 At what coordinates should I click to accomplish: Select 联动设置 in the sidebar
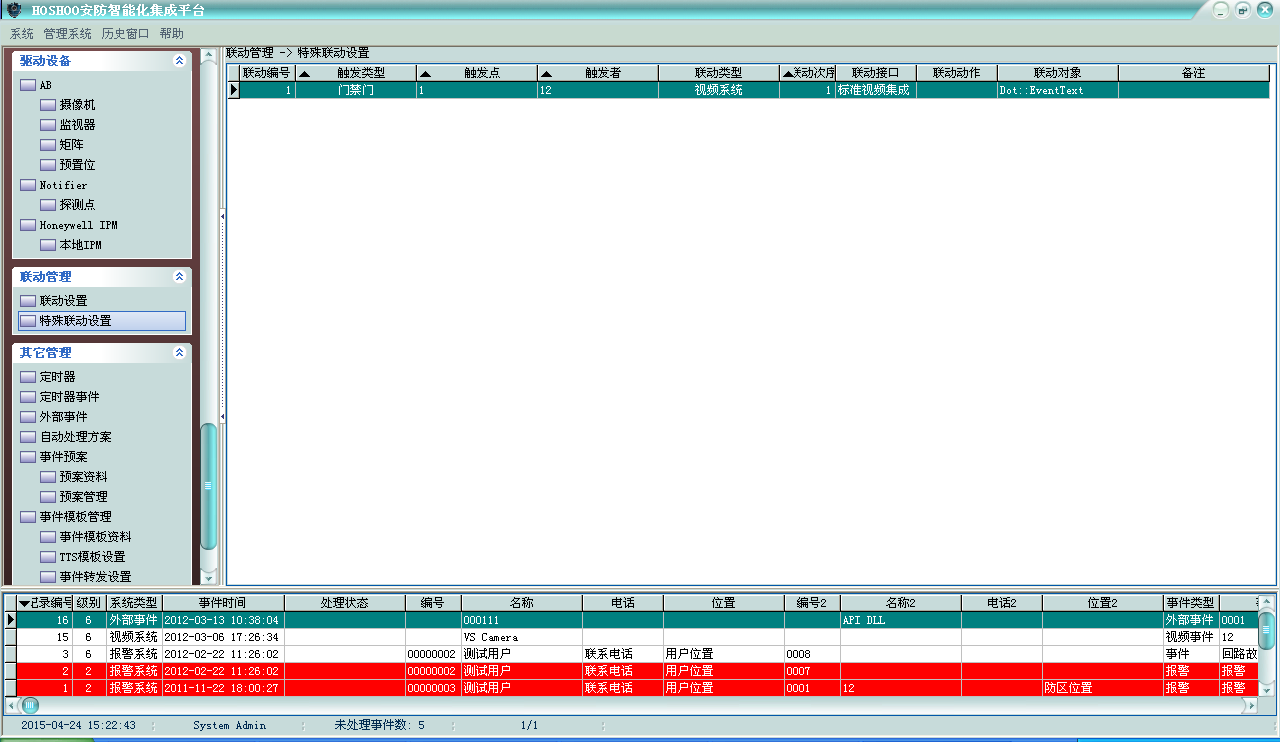point(63,301)
